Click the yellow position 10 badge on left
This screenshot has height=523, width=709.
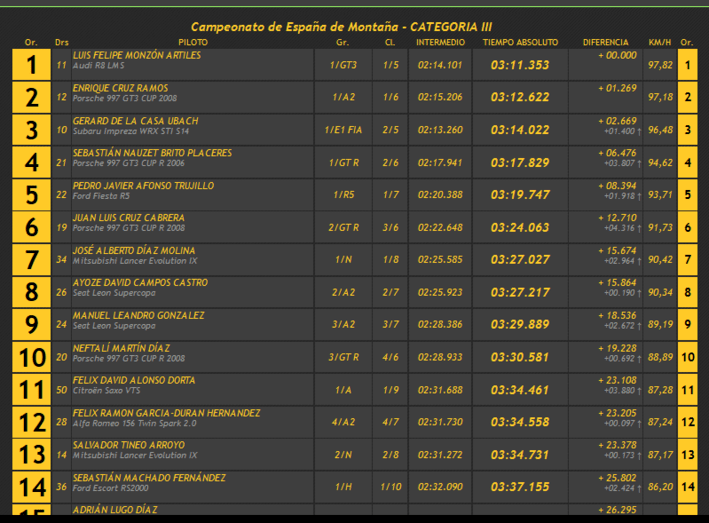(x=32, y=357)
